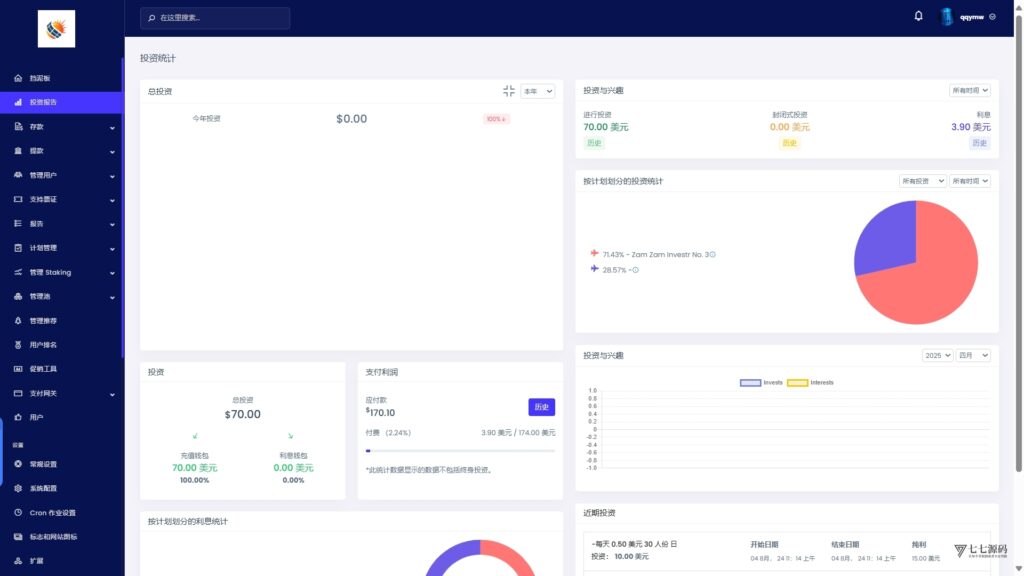Open the 提款 bank building icon
This screenshot has width=1024, height=576.
pos(18,150)
